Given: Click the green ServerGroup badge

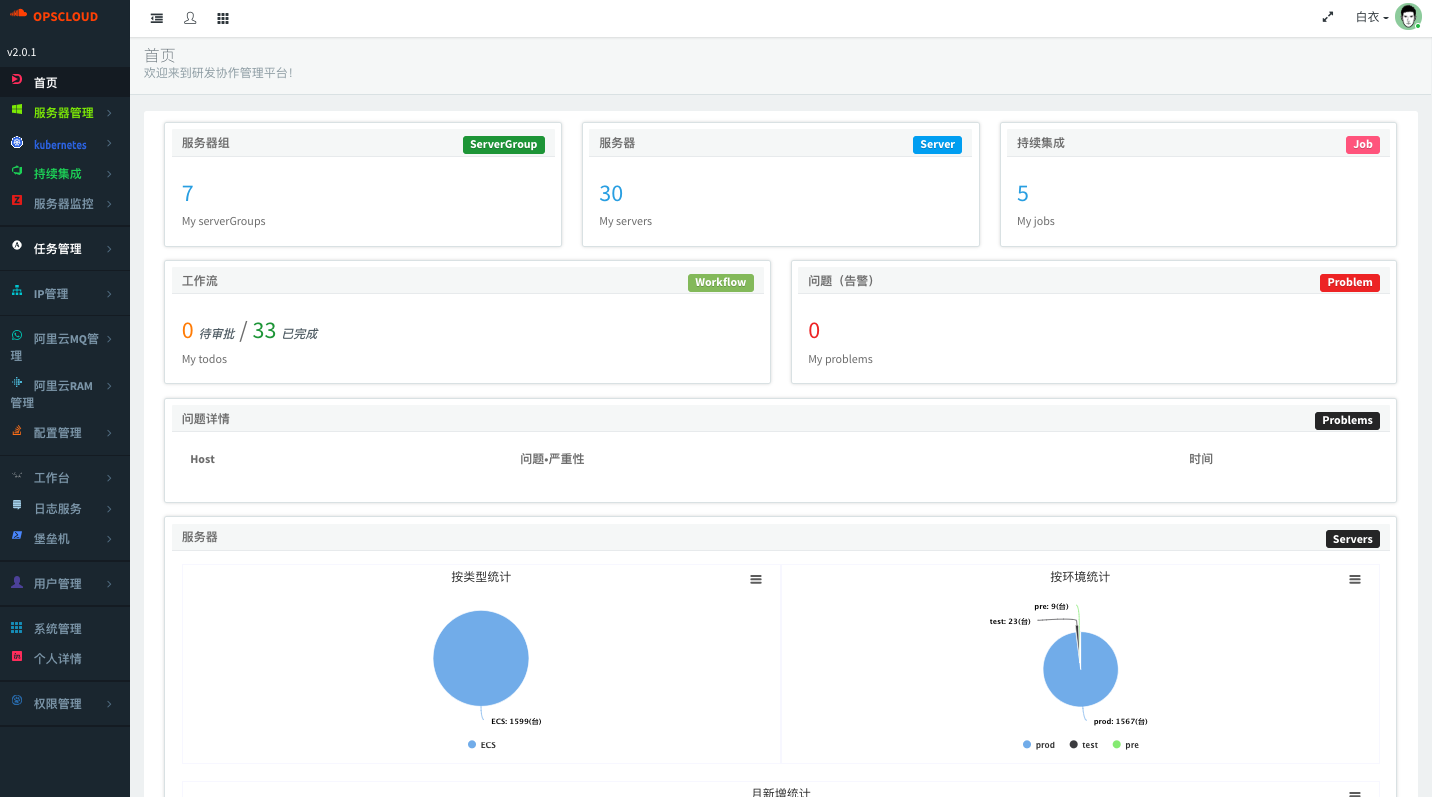Looking at the screenshot, I should click(504, 144).
